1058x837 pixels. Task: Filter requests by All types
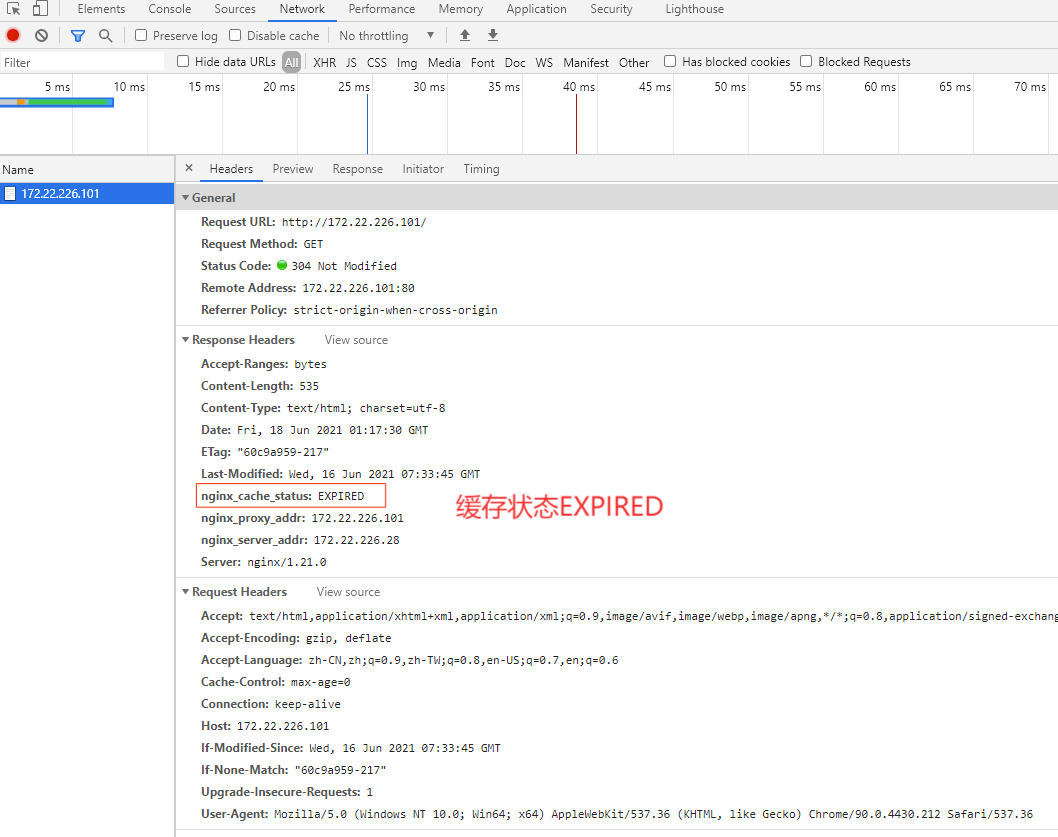(291, 62)
